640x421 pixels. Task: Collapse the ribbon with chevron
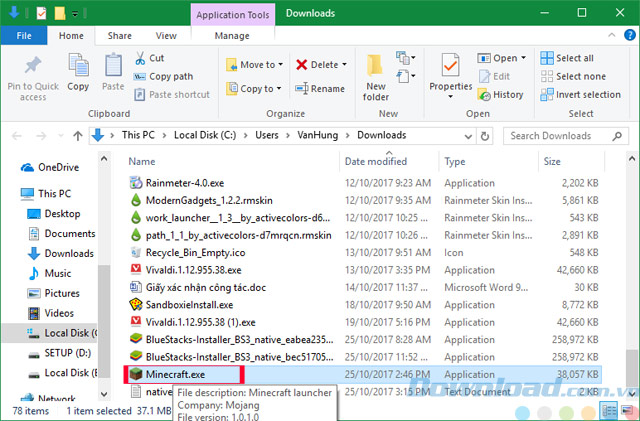pyautogui.click(x=611, y=35)
